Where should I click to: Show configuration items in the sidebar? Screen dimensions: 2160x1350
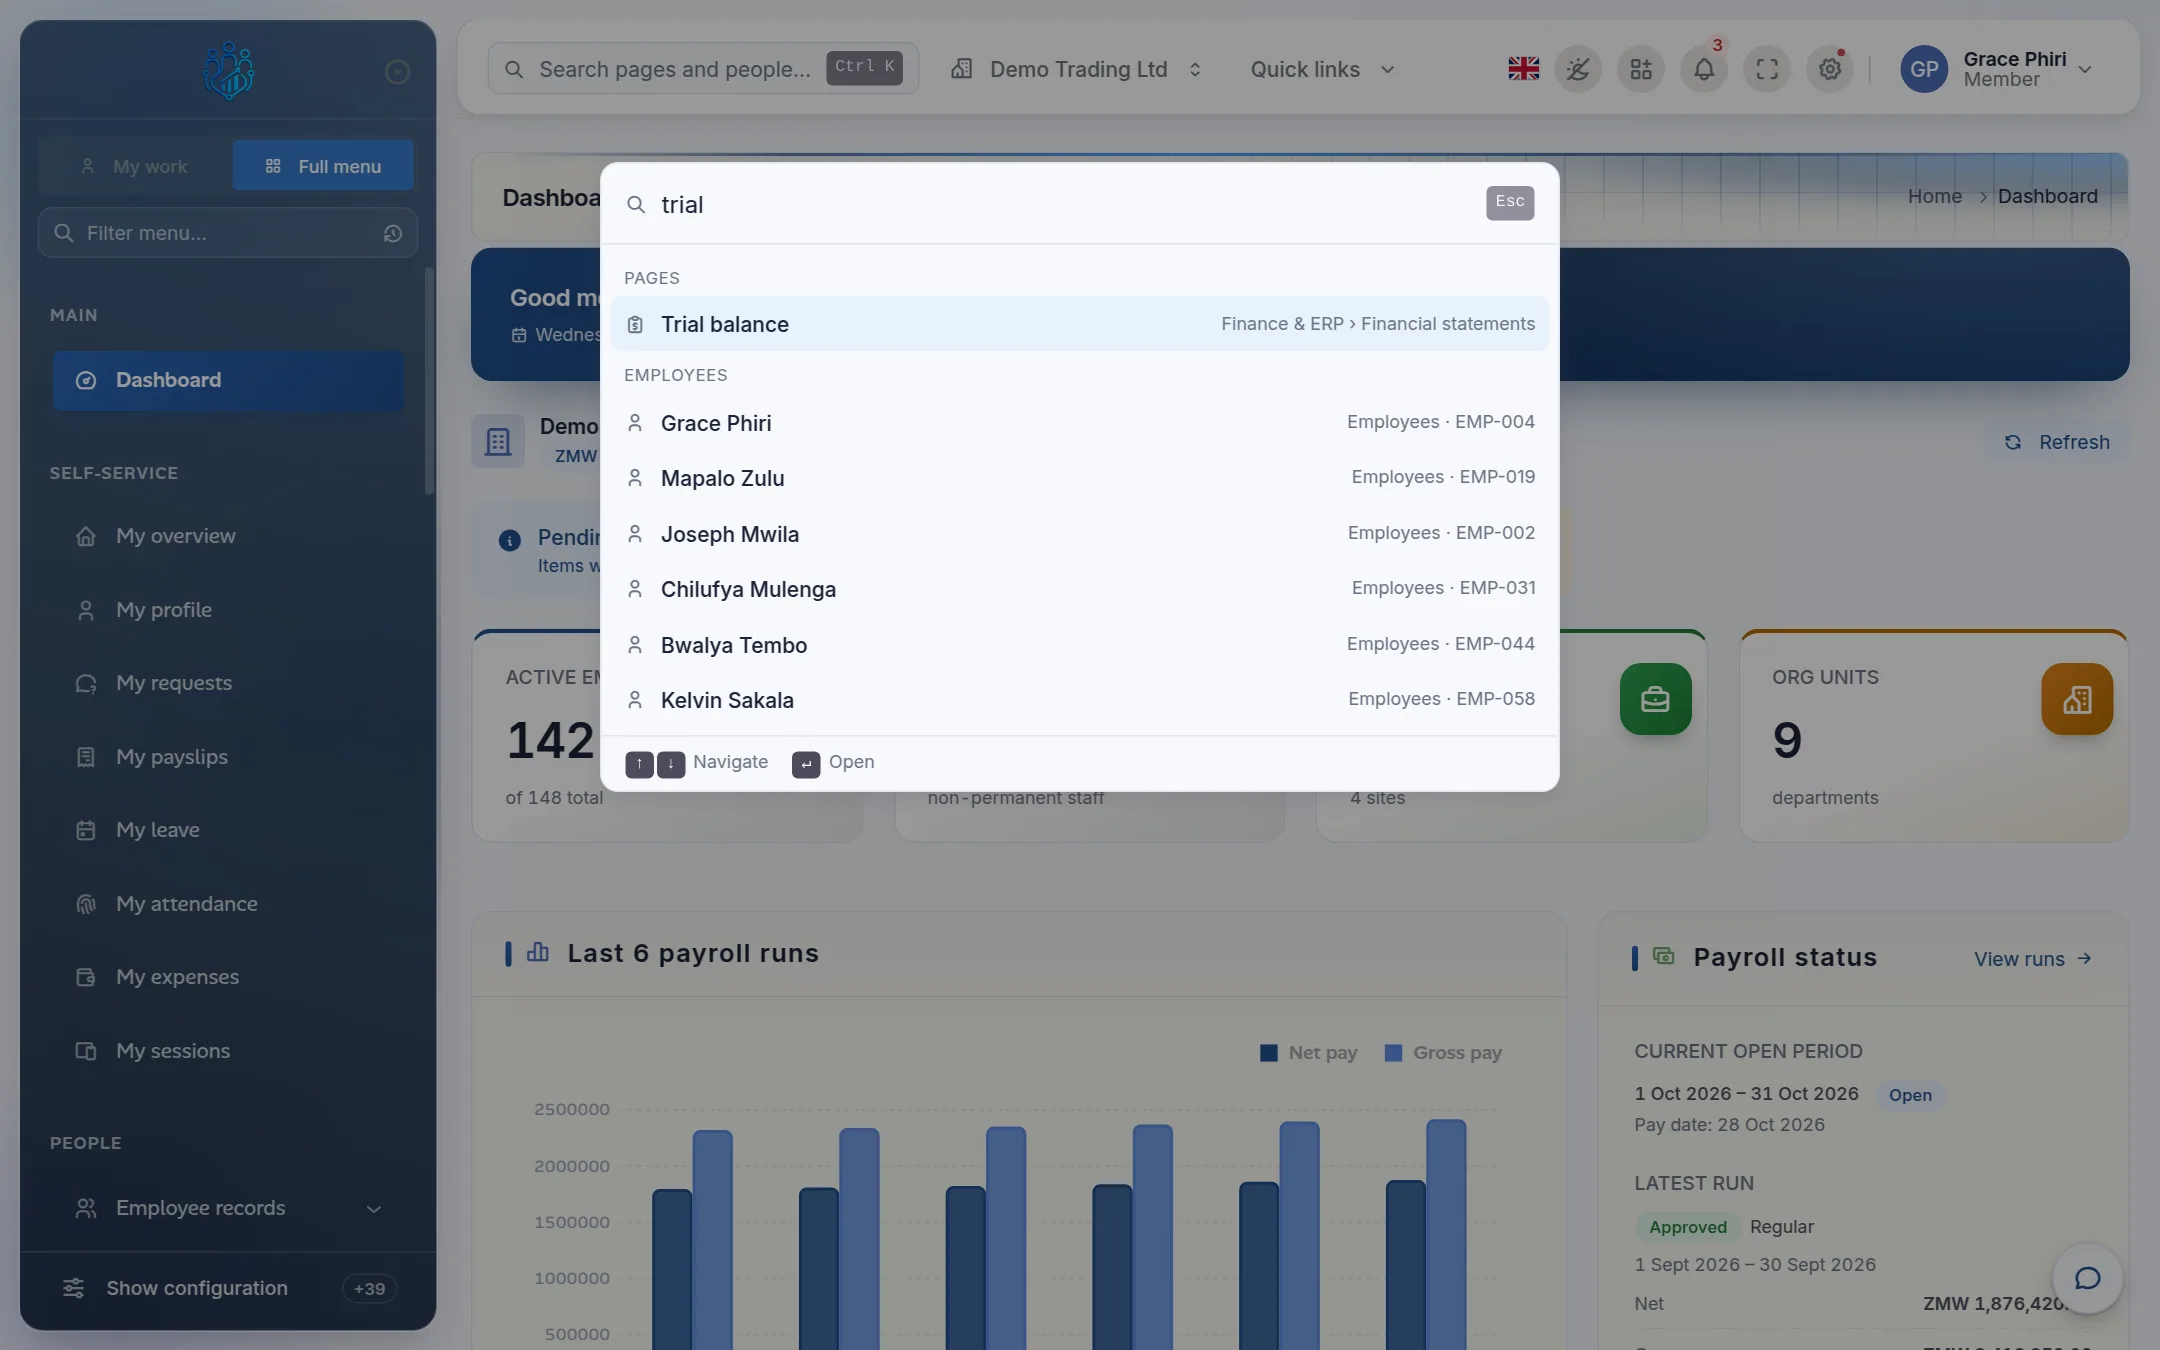tap(228, 1288)
